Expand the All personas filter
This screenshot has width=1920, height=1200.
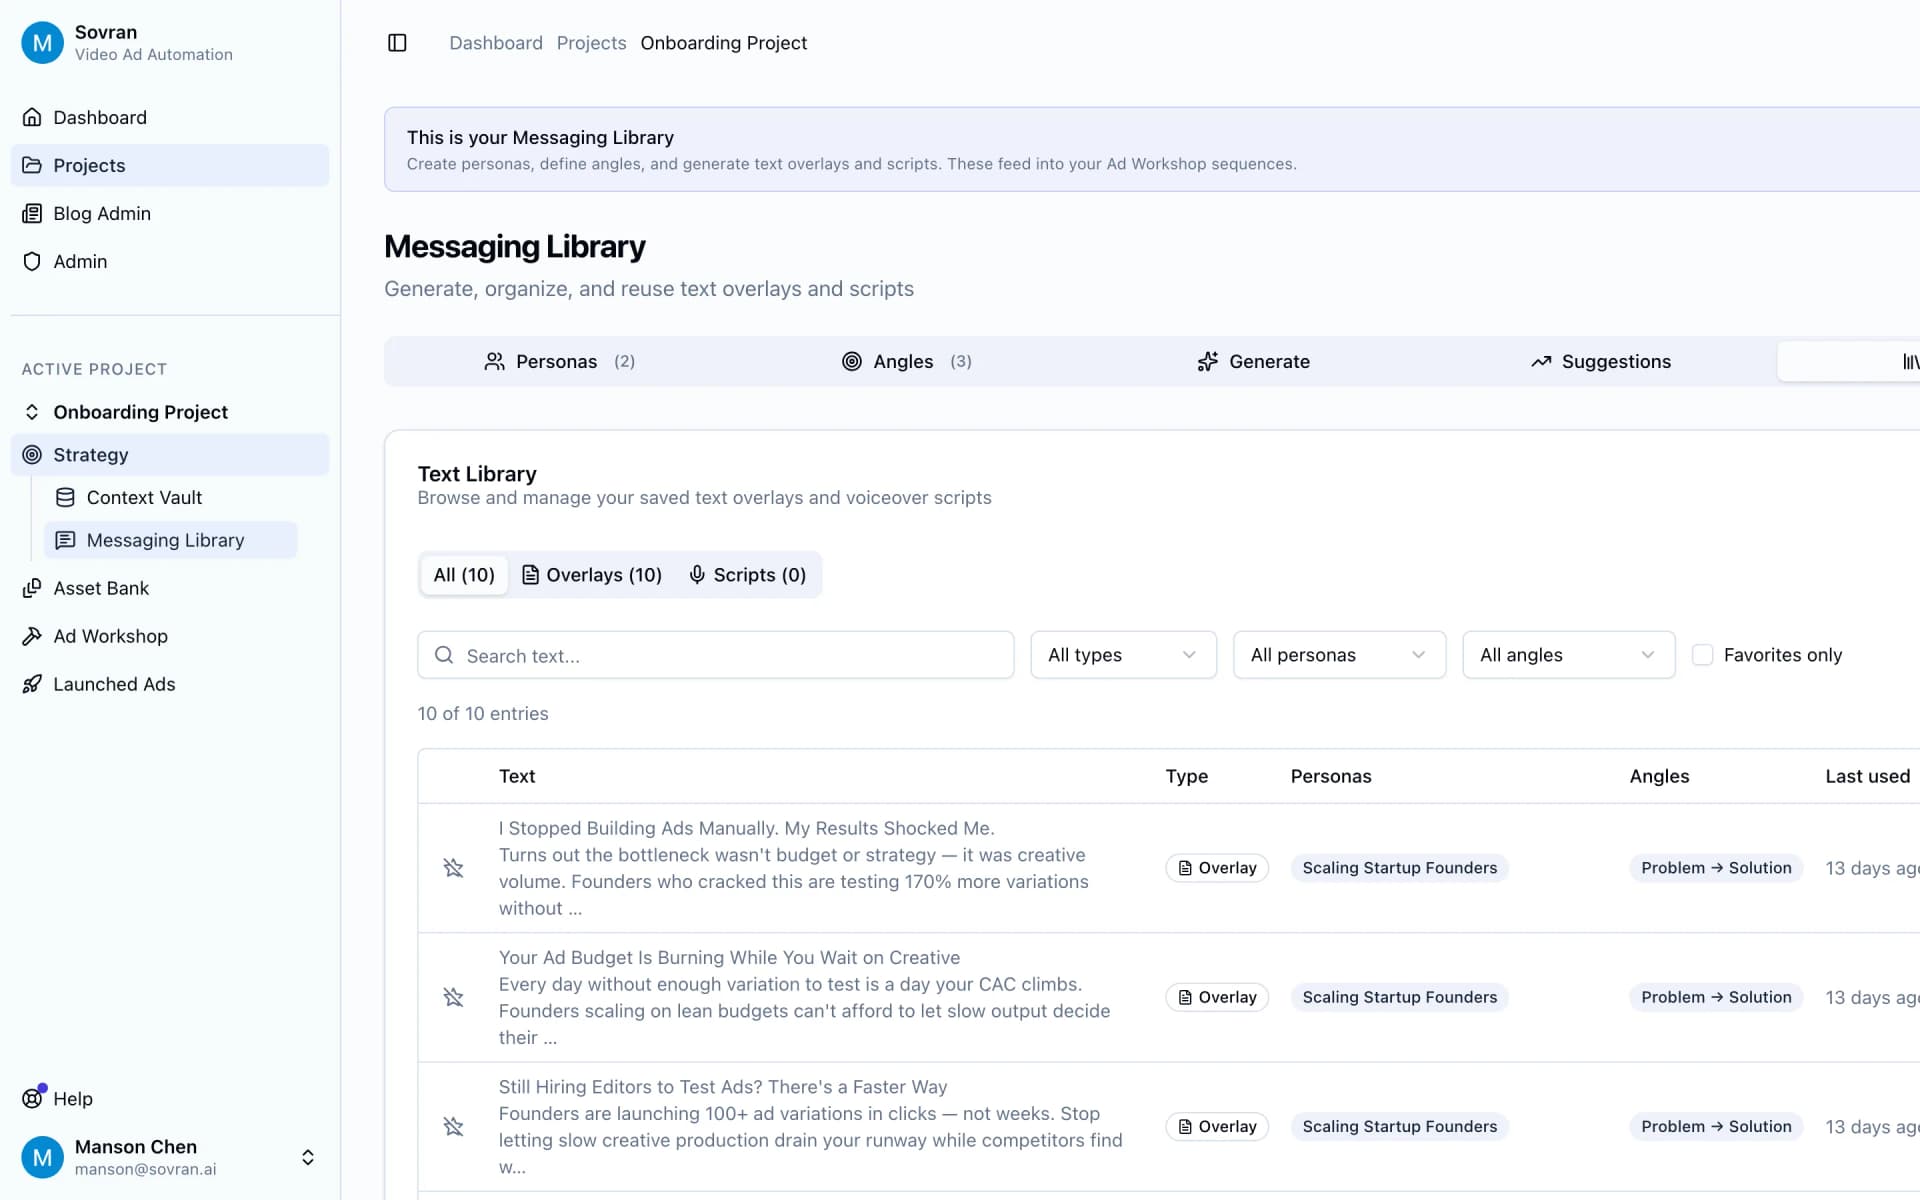point(1339,654)
